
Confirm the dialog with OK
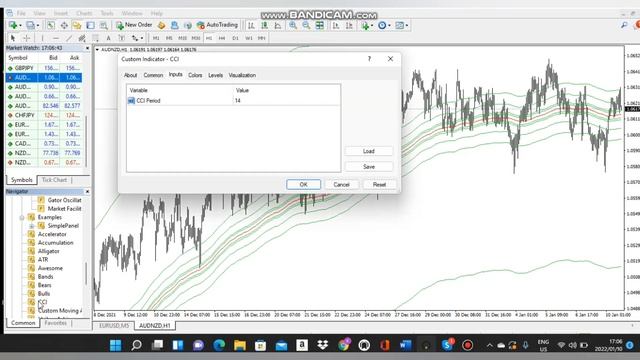(303, 184)
